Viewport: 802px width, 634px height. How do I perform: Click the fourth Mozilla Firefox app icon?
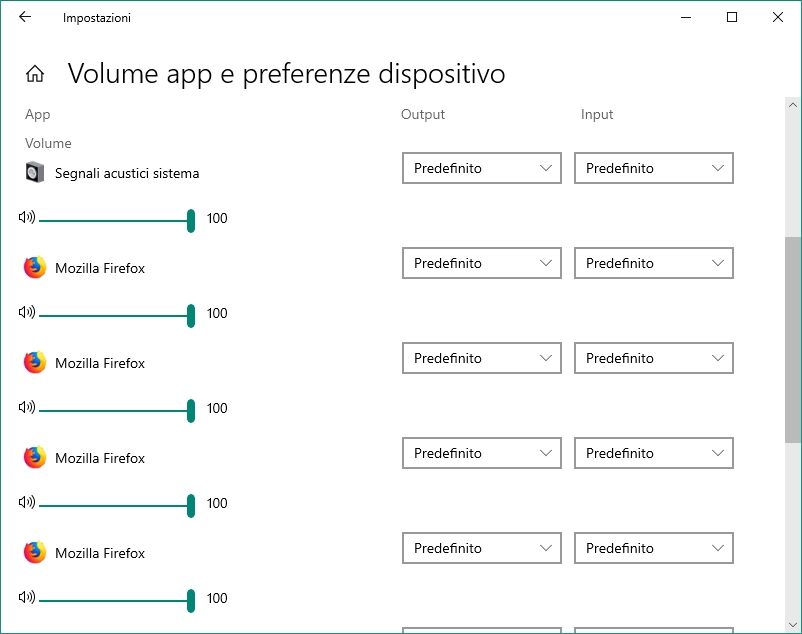(x=35, y=553)
